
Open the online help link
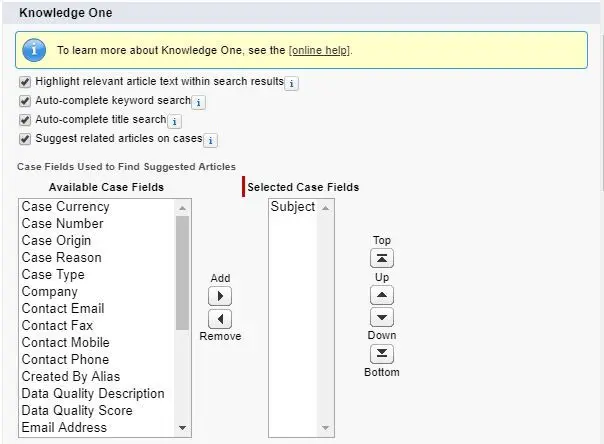coord(319,50)
